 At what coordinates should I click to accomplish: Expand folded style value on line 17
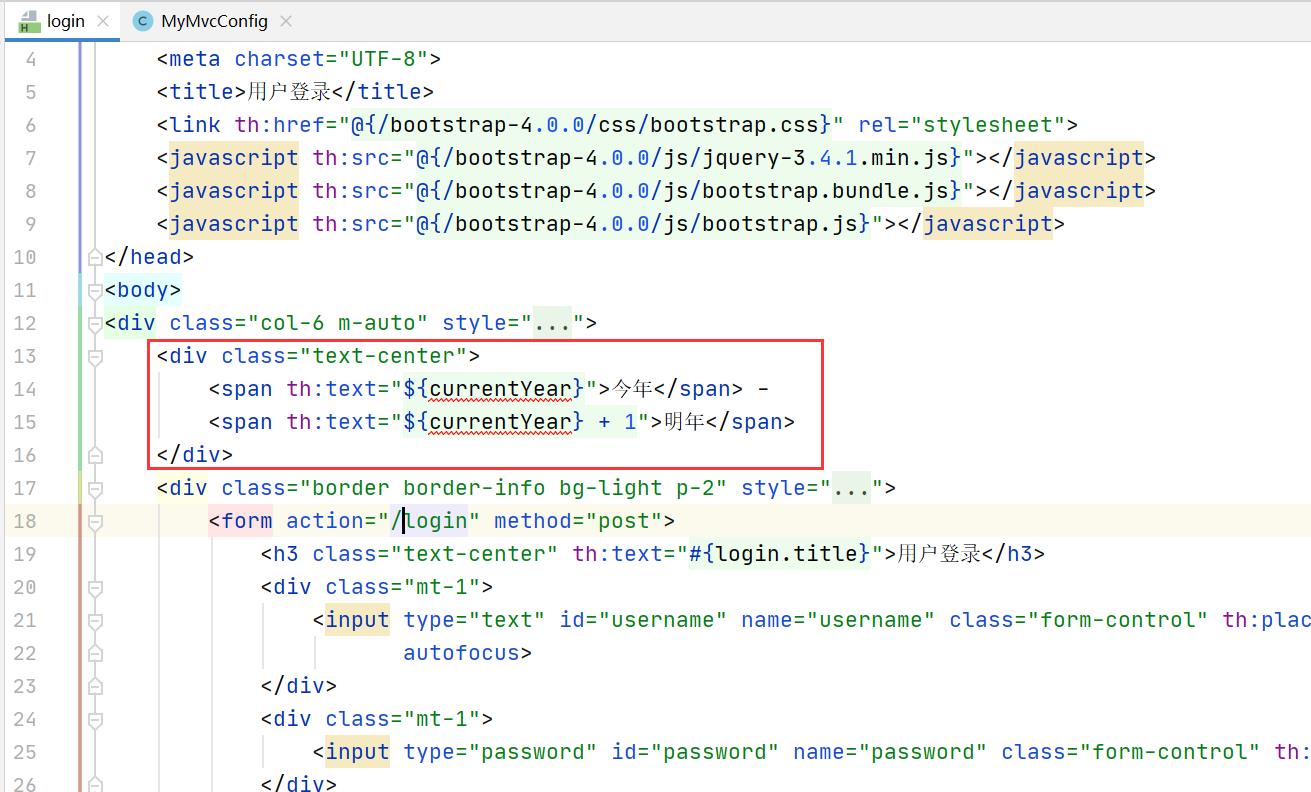click(x=852, y=488)
